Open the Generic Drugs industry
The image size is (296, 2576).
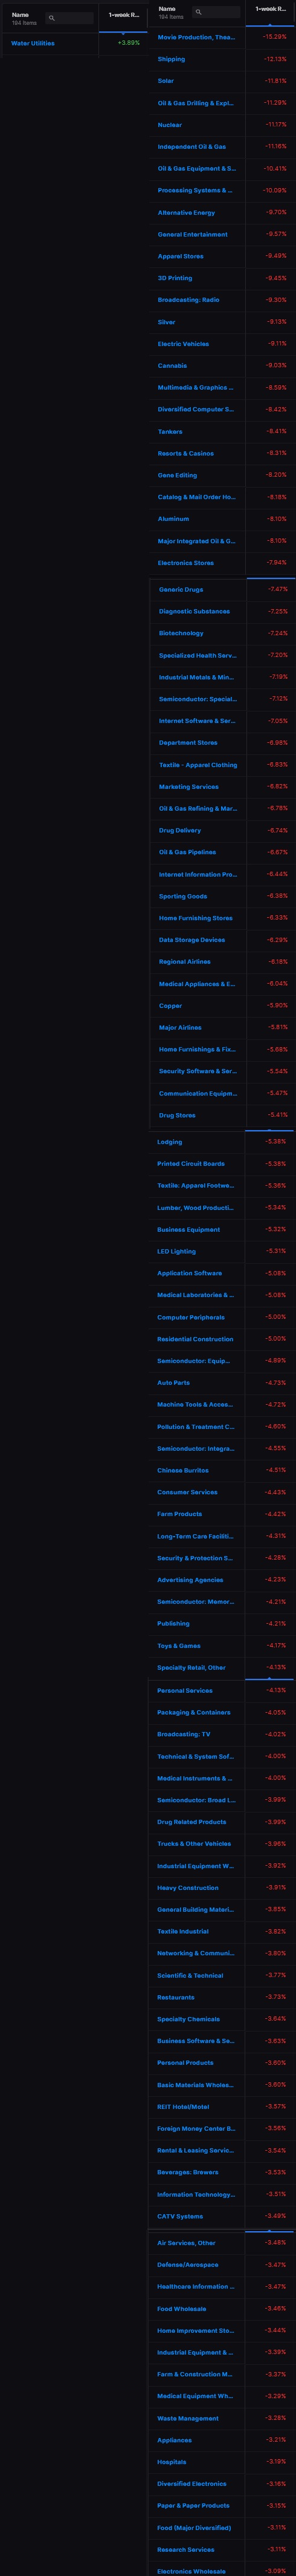[181, 590]
